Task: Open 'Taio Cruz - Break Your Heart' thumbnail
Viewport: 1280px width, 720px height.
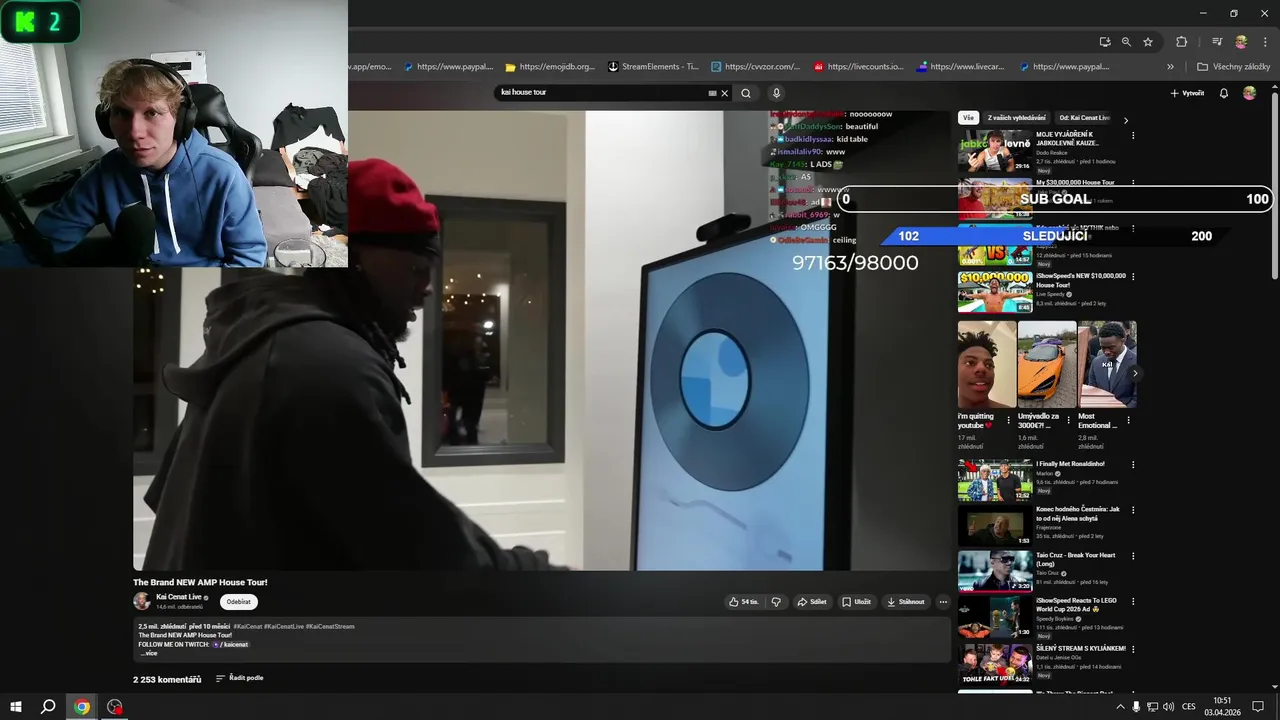Action: click(995, 571)
